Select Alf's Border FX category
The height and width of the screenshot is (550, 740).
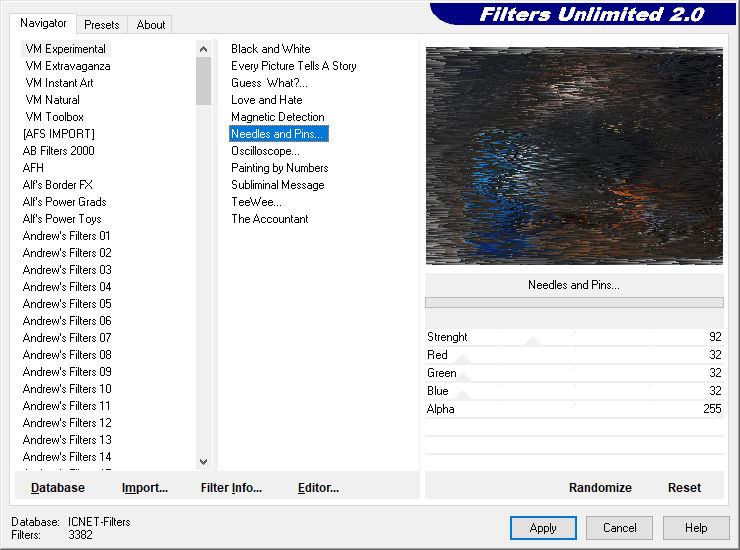pyautogui.click(x=58, y=185)
